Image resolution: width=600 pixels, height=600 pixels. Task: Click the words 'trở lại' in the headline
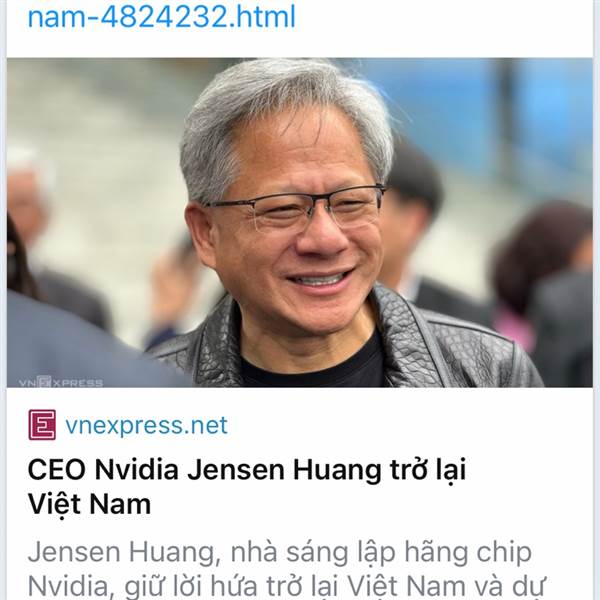click(428, 470)
